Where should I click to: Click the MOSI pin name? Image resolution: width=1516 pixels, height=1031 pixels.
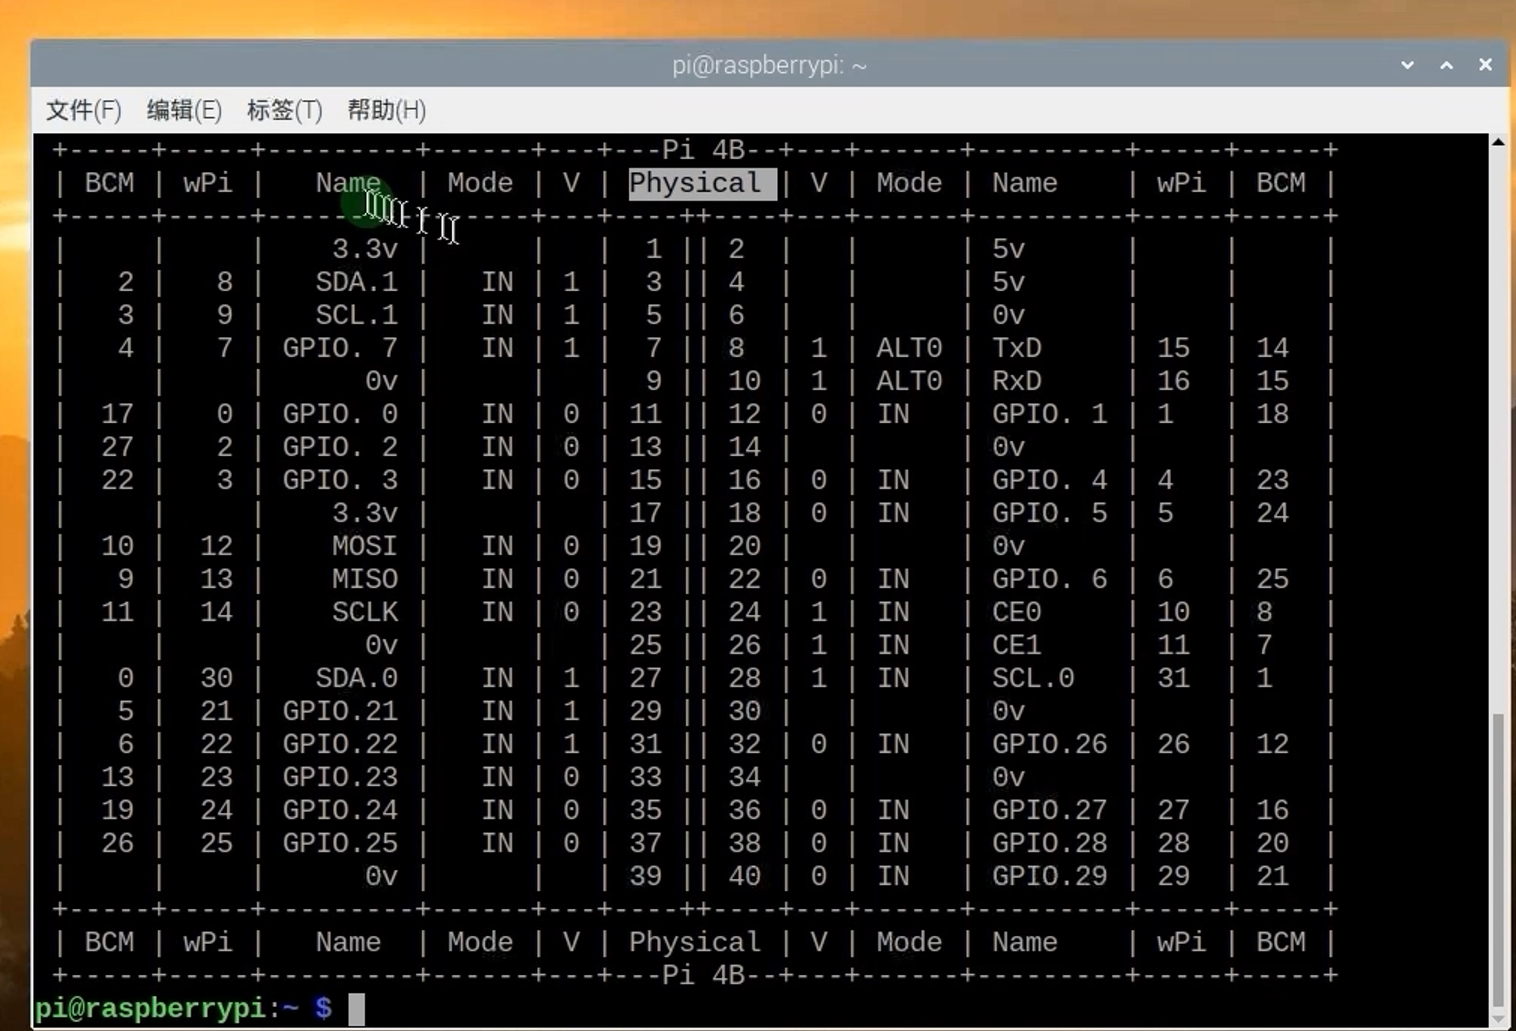coord(364,546)
